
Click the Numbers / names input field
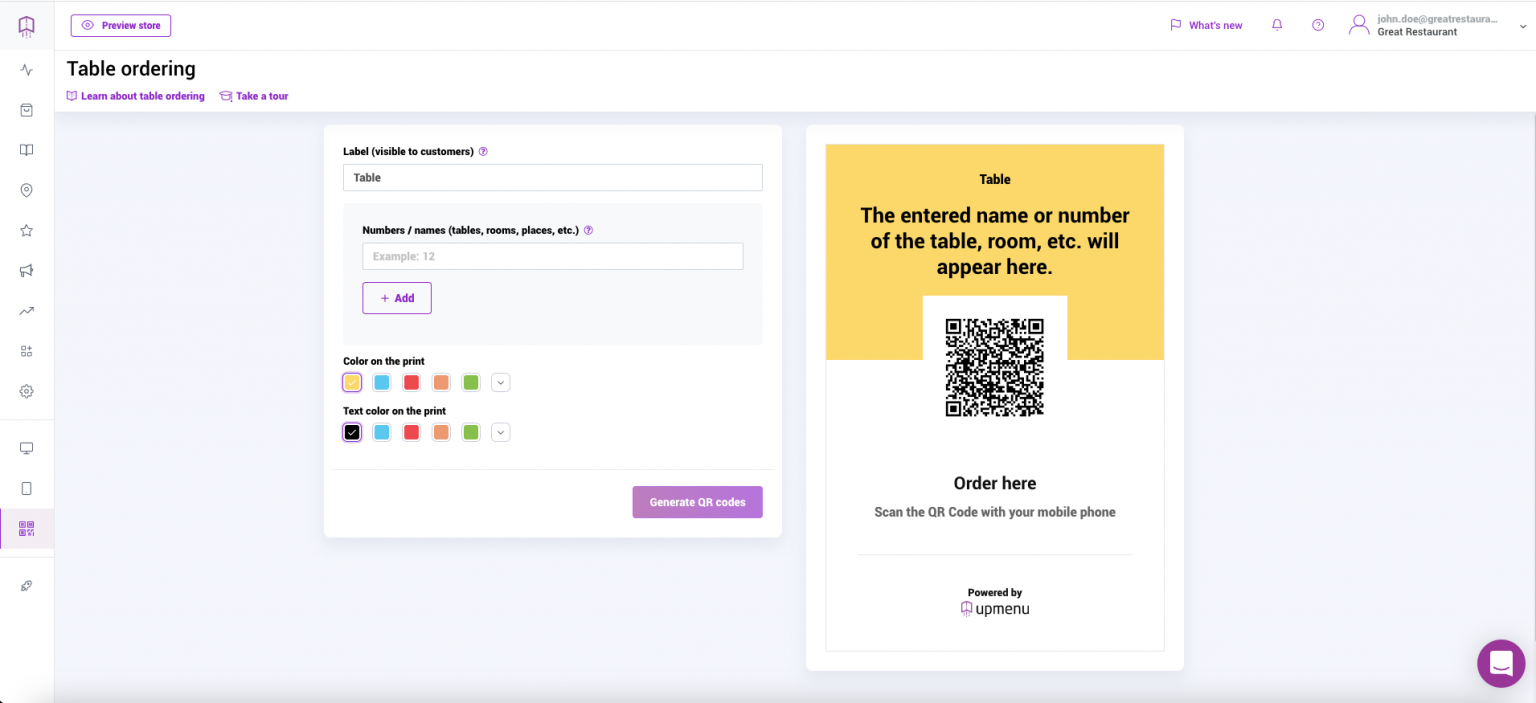pyautogui.click(x=552, y=256)
